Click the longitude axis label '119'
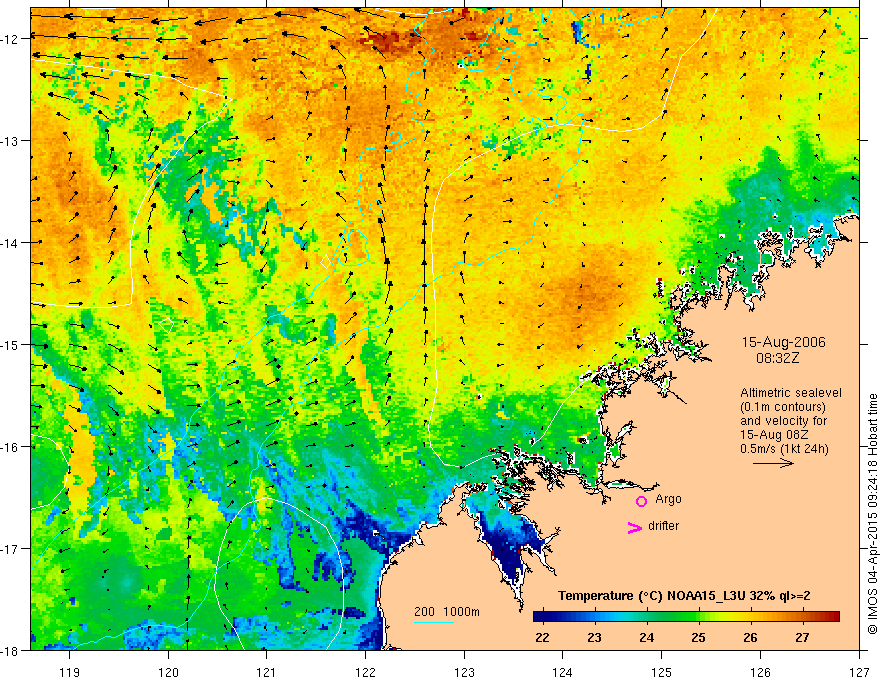880x680 pixels. [x=70, y=672]
